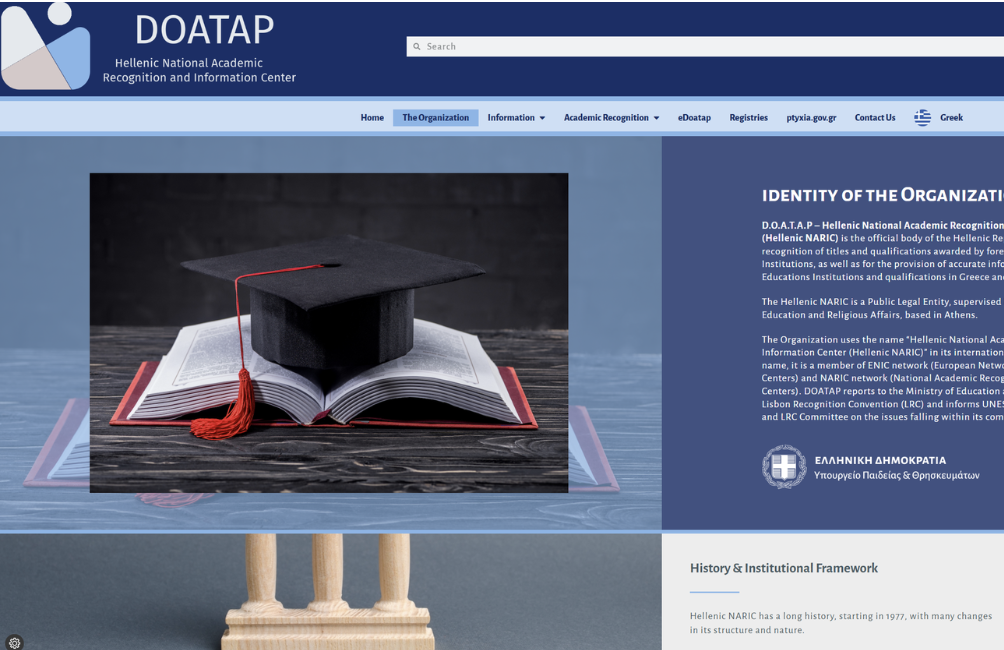The width and height of the screenshot is (1004, 650).
Task: Click the search magnifier icon
Action: tap(417, 46)
